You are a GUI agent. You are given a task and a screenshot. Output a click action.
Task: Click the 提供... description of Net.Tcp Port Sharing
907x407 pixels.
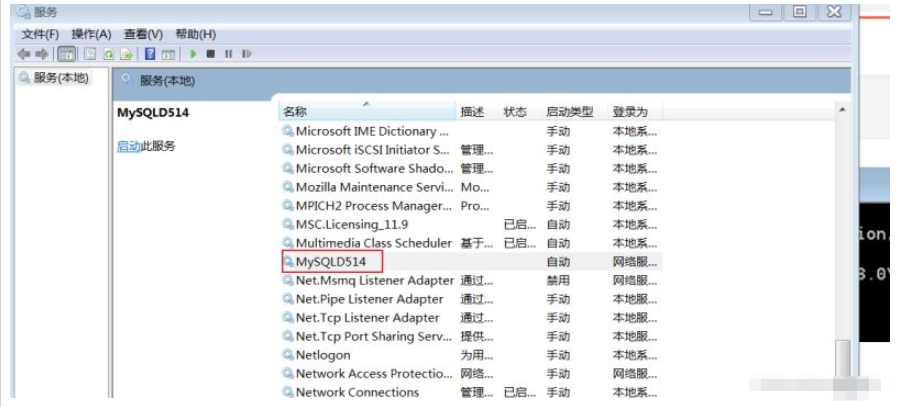click(477, 336)
